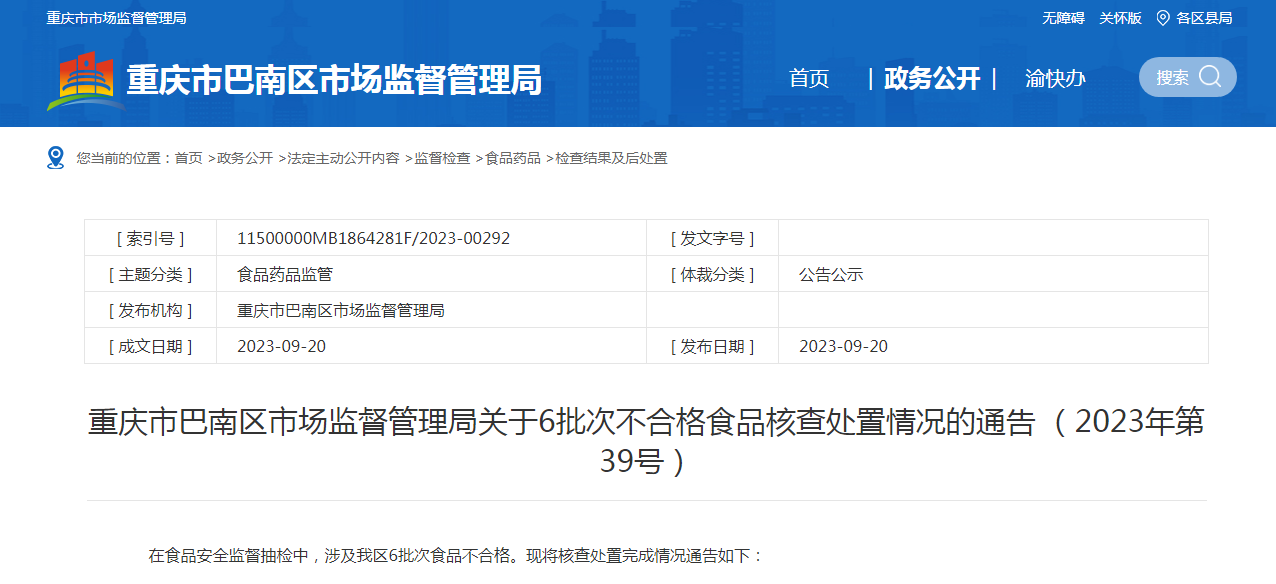The height and width of the screenshot is (584, 1276).
Task: Go to breadcrumb 检查结果及后处置
Action: 611,158
